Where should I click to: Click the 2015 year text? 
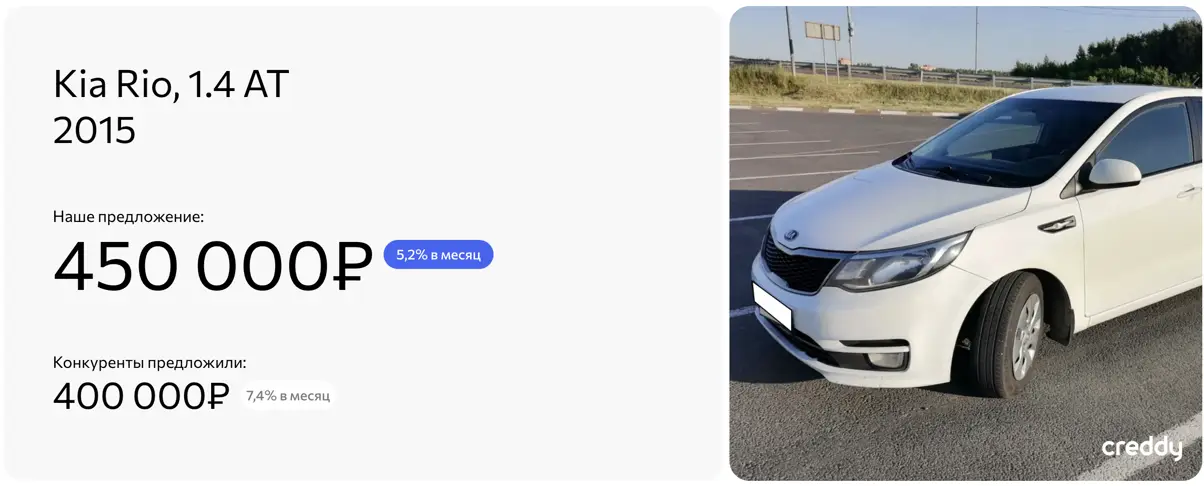point(94,130)
